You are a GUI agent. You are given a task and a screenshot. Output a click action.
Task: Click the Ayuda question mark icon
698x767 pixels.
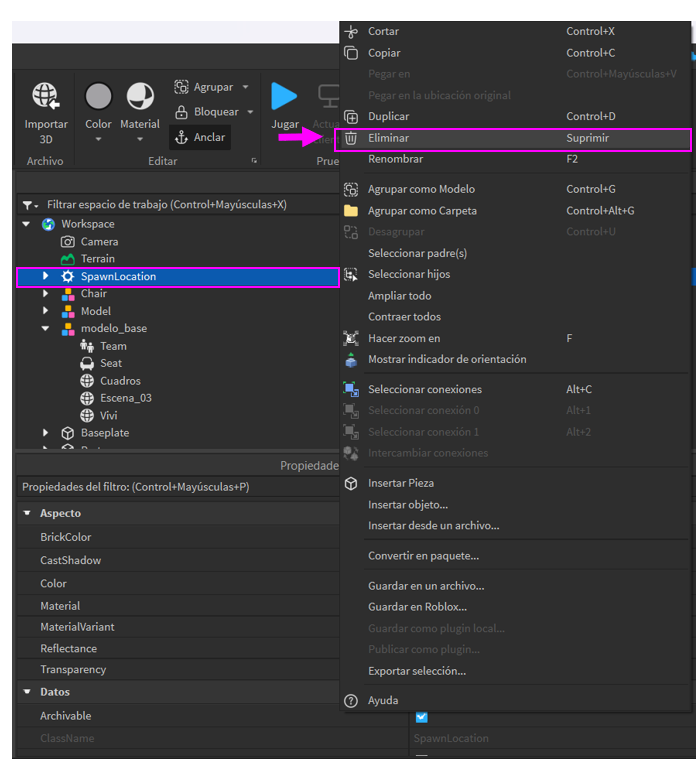[x=351, y=700]
